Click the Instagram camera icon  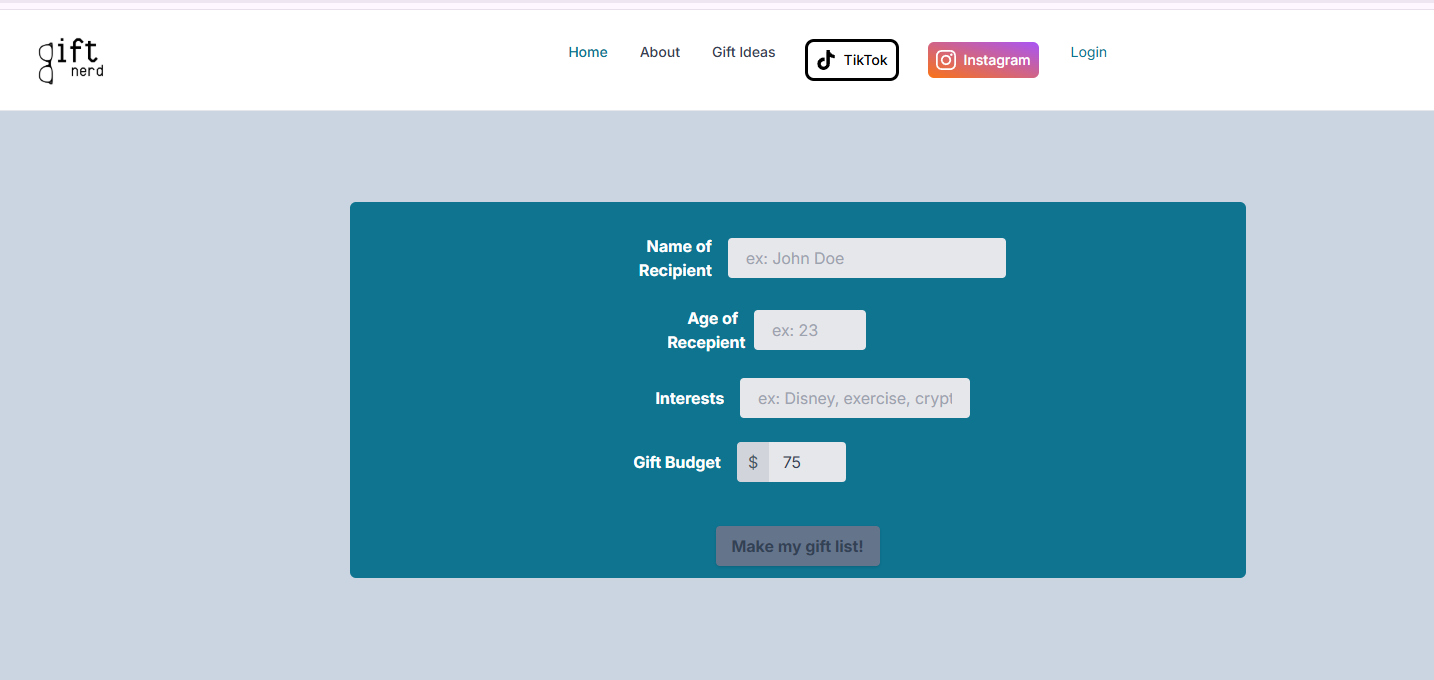point(946,60)
